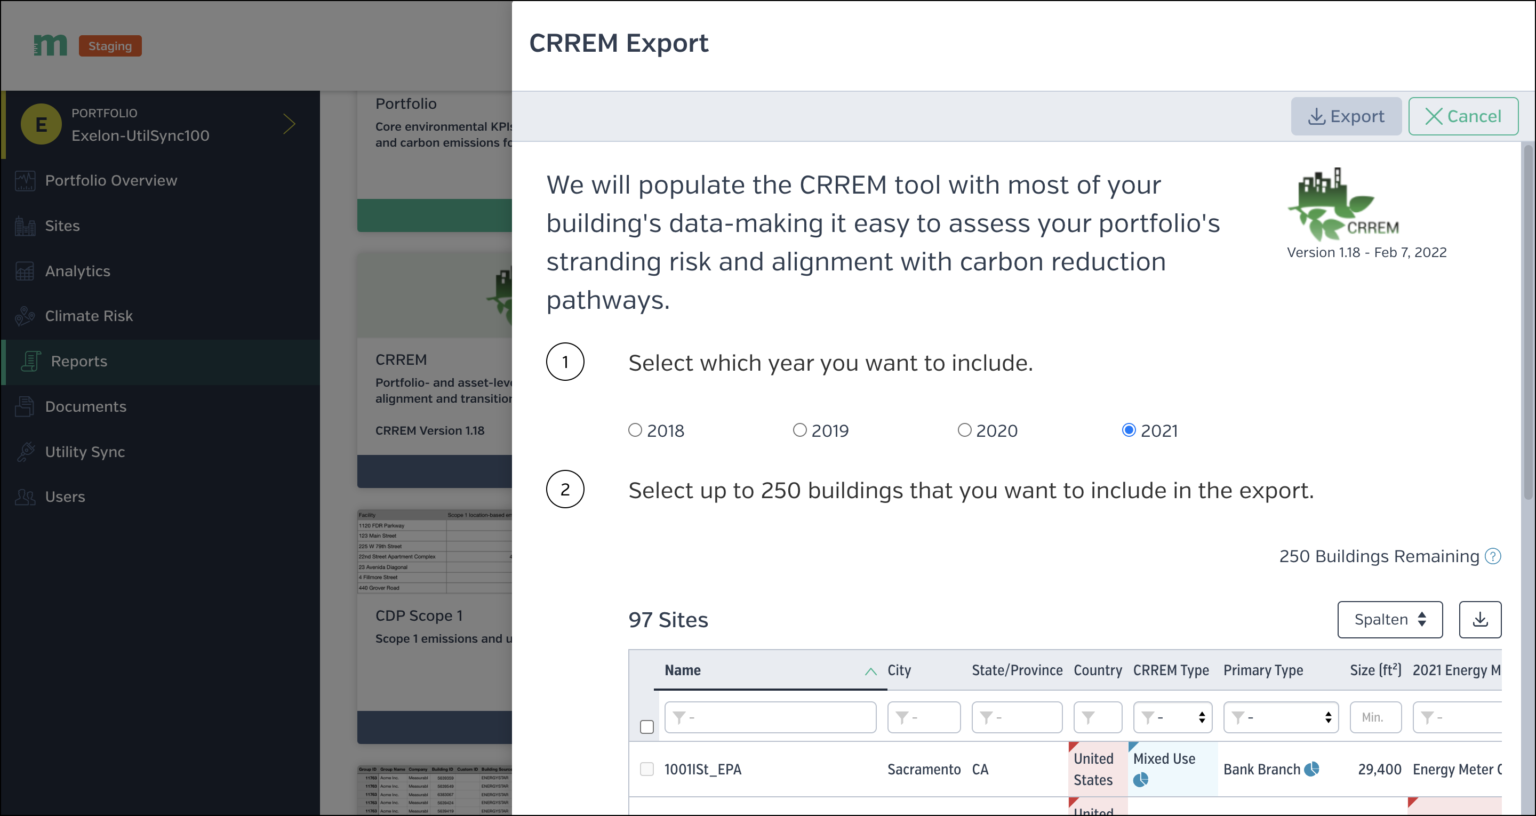Click the Min size filter field
Viewport: 1536px width, 816px height.
(x=1375, y=717)
